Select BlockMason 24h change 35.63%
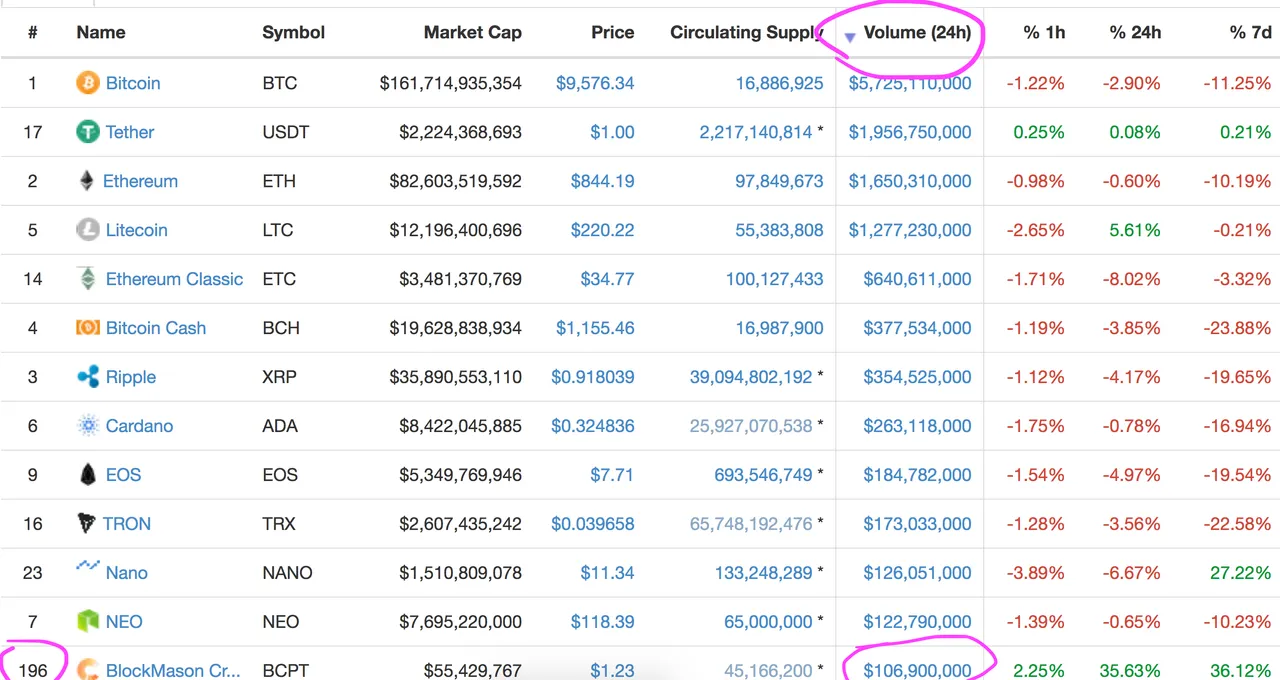The height and width of the screenshot is (680, 1280). point(1129,671)
